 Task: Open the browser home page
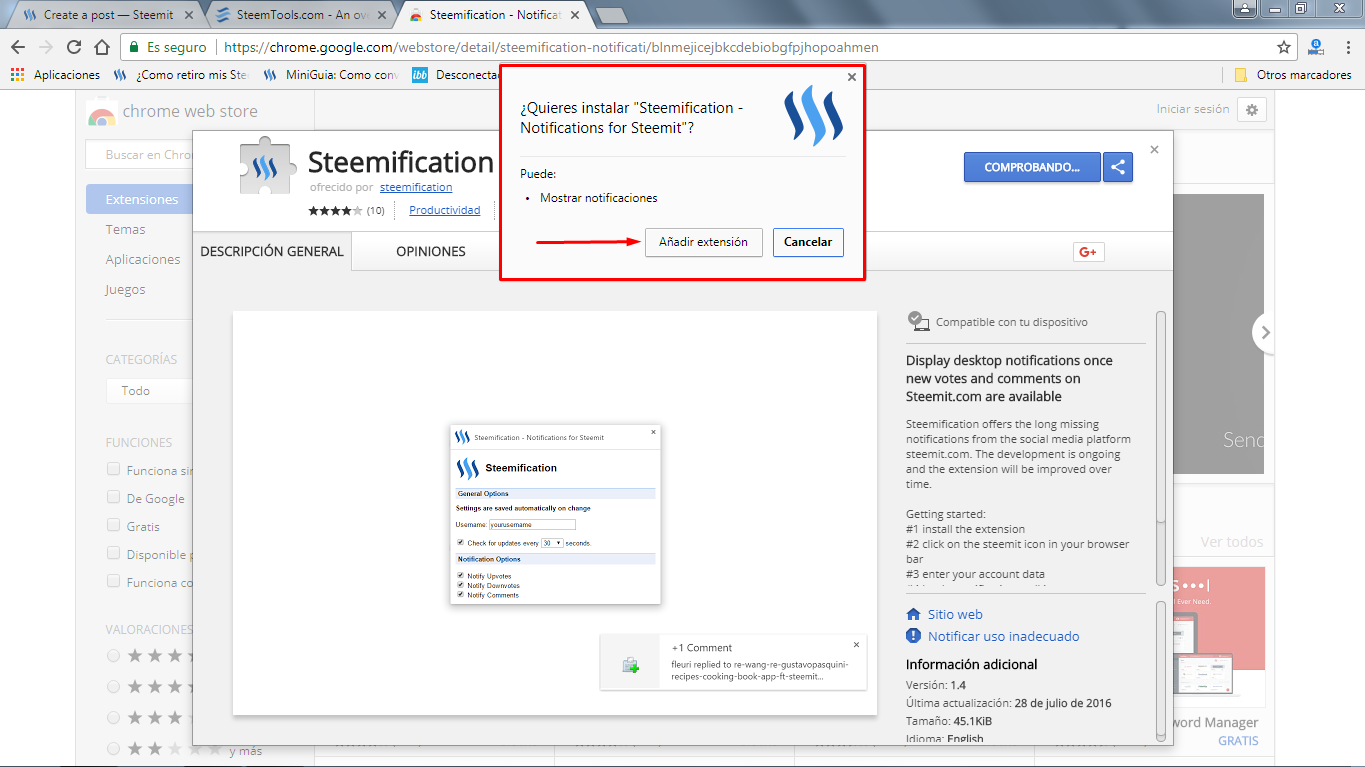(101, 47)
